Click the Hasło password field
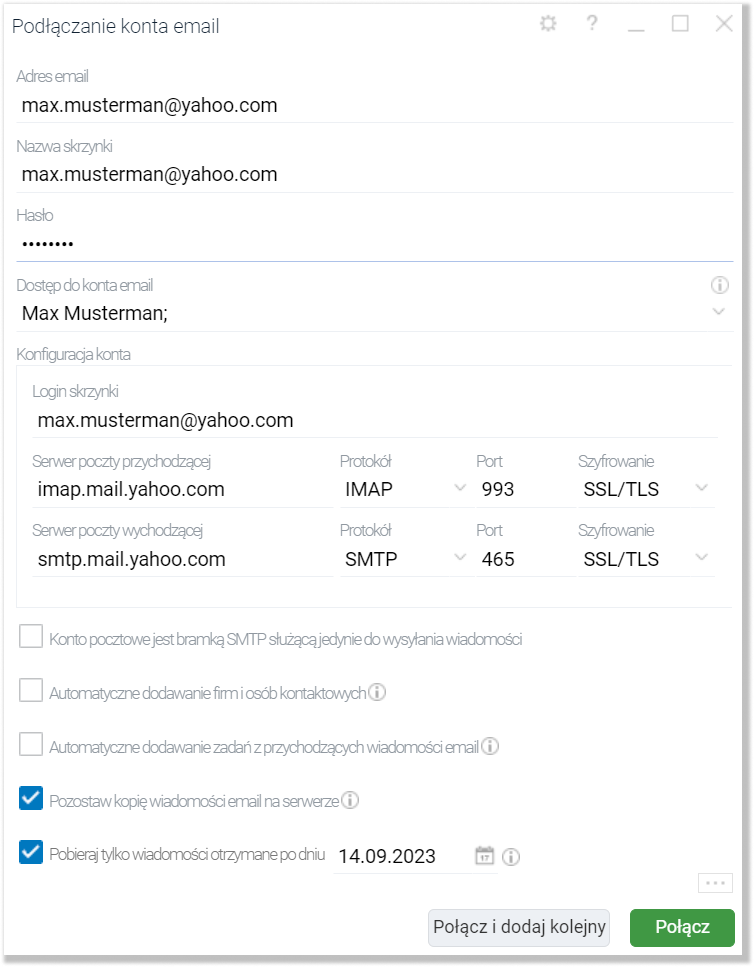This screenshot has width=754, height=967. (x=370, y=243)
